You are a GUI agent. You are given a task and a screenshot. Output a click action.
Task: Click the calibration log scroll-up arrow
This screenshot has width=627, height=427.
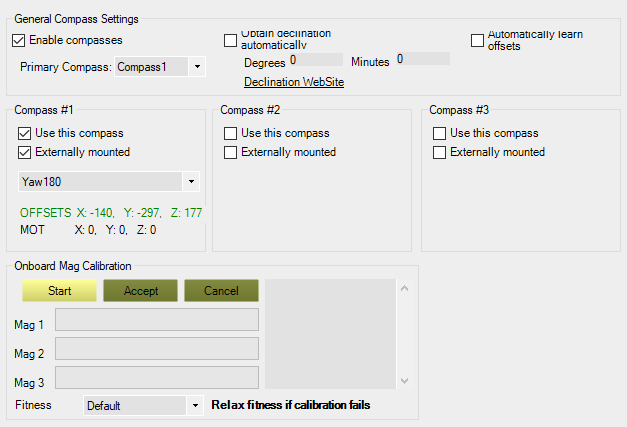pyautogui.click(x=404, y=288)
